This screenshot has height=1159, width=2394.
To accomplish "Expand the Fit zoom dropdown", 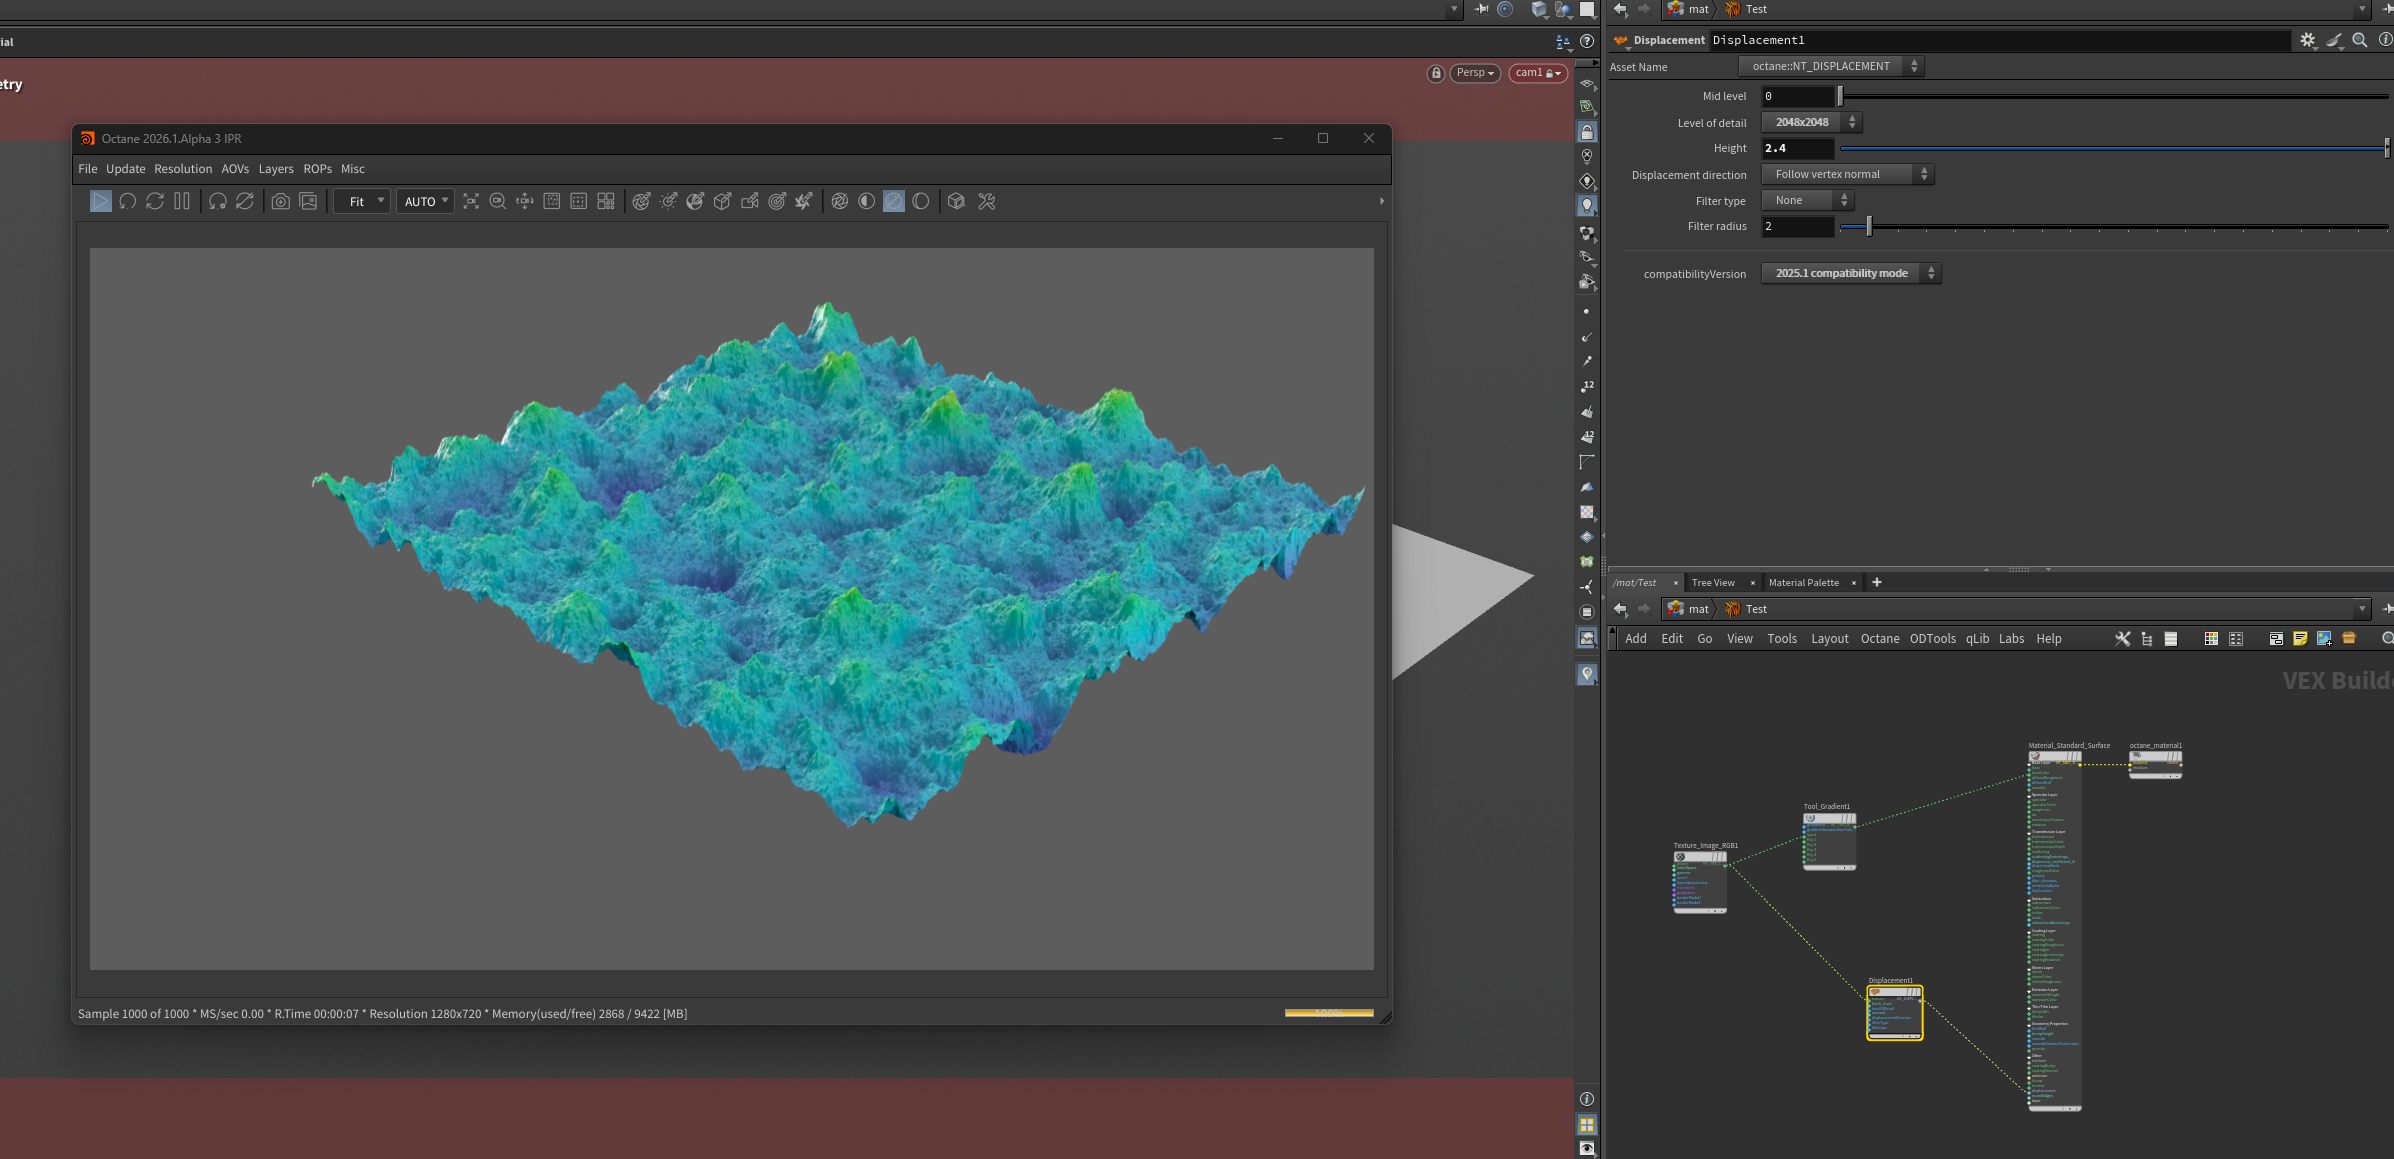I will tap(362, 201).
